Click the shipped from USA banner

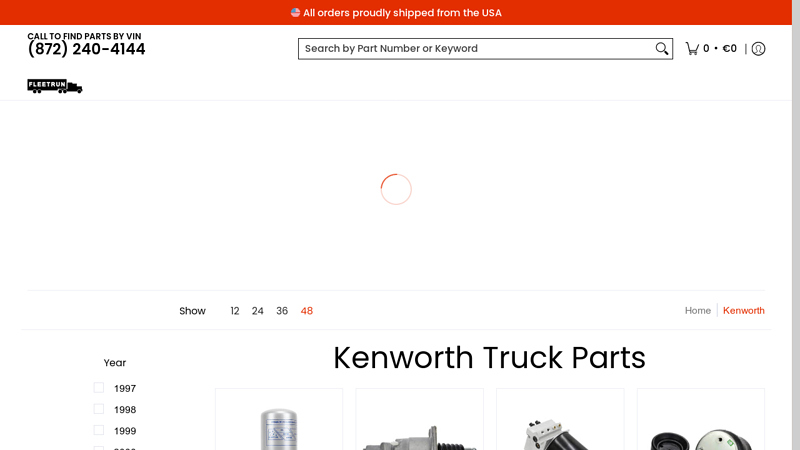point(396,12)
